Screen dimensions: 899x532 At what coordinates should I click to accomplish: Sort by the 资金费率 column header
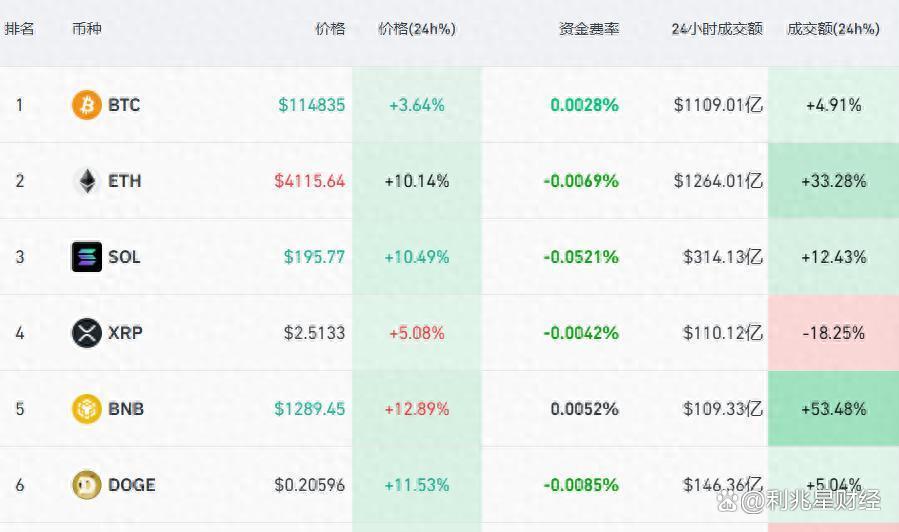coord(589,29)
